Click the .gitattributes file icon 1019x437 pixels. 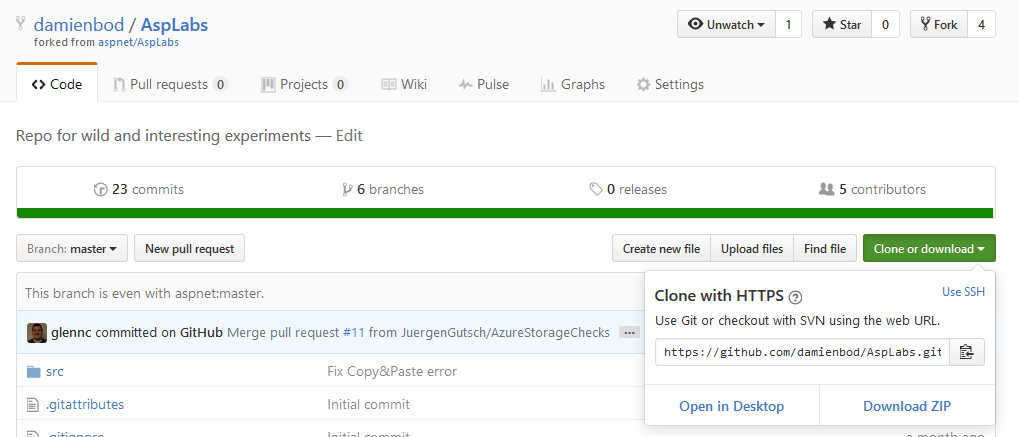point(33,404)
